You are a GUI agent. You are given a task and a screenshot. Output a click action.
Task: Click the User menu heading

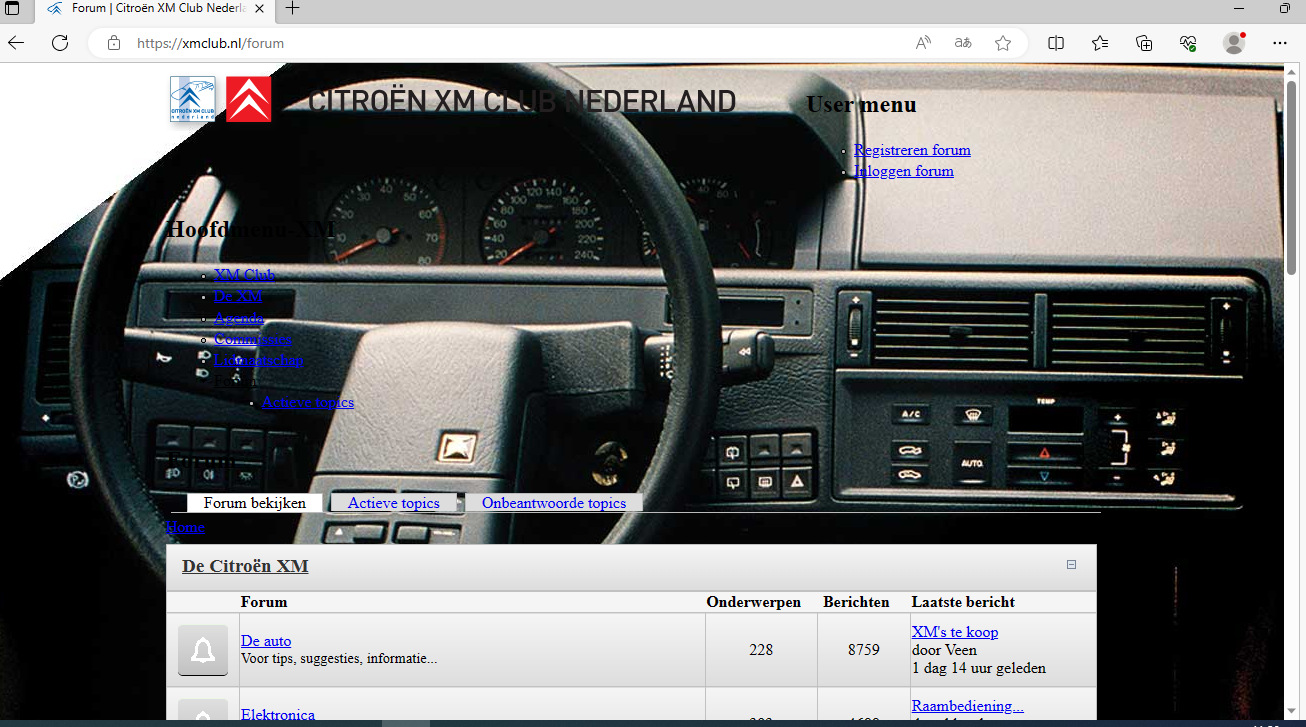point(861,105)
